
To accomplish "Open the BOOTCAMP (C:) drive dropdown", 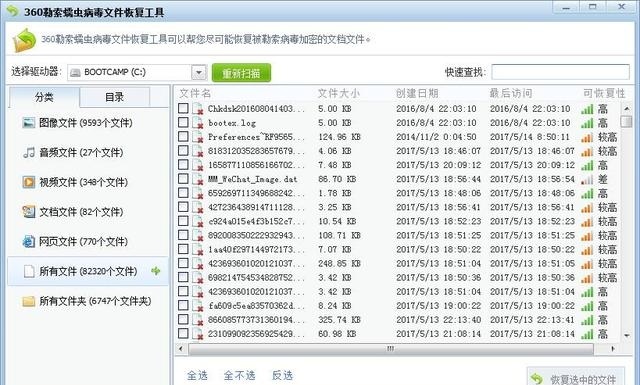I will pyautogui.click(x=199, y=73).
